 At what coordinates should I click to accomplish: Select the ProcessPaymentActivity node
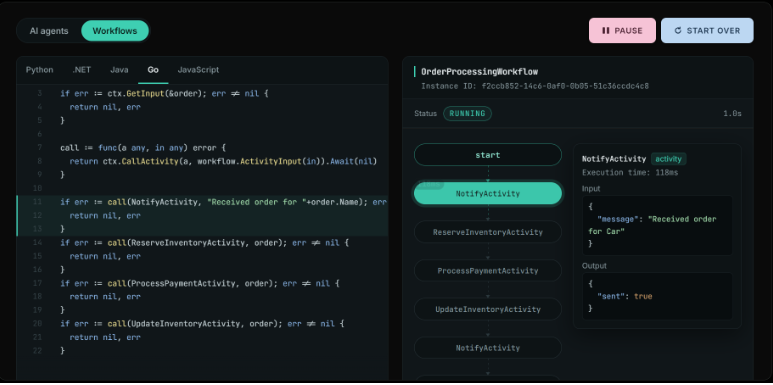(x=488, y=271)
